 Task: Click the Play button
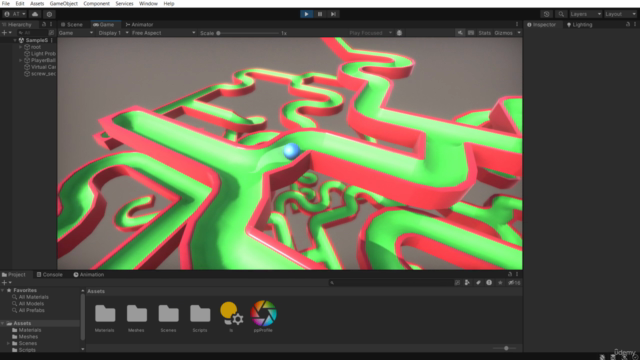click(x=306, y=14)
